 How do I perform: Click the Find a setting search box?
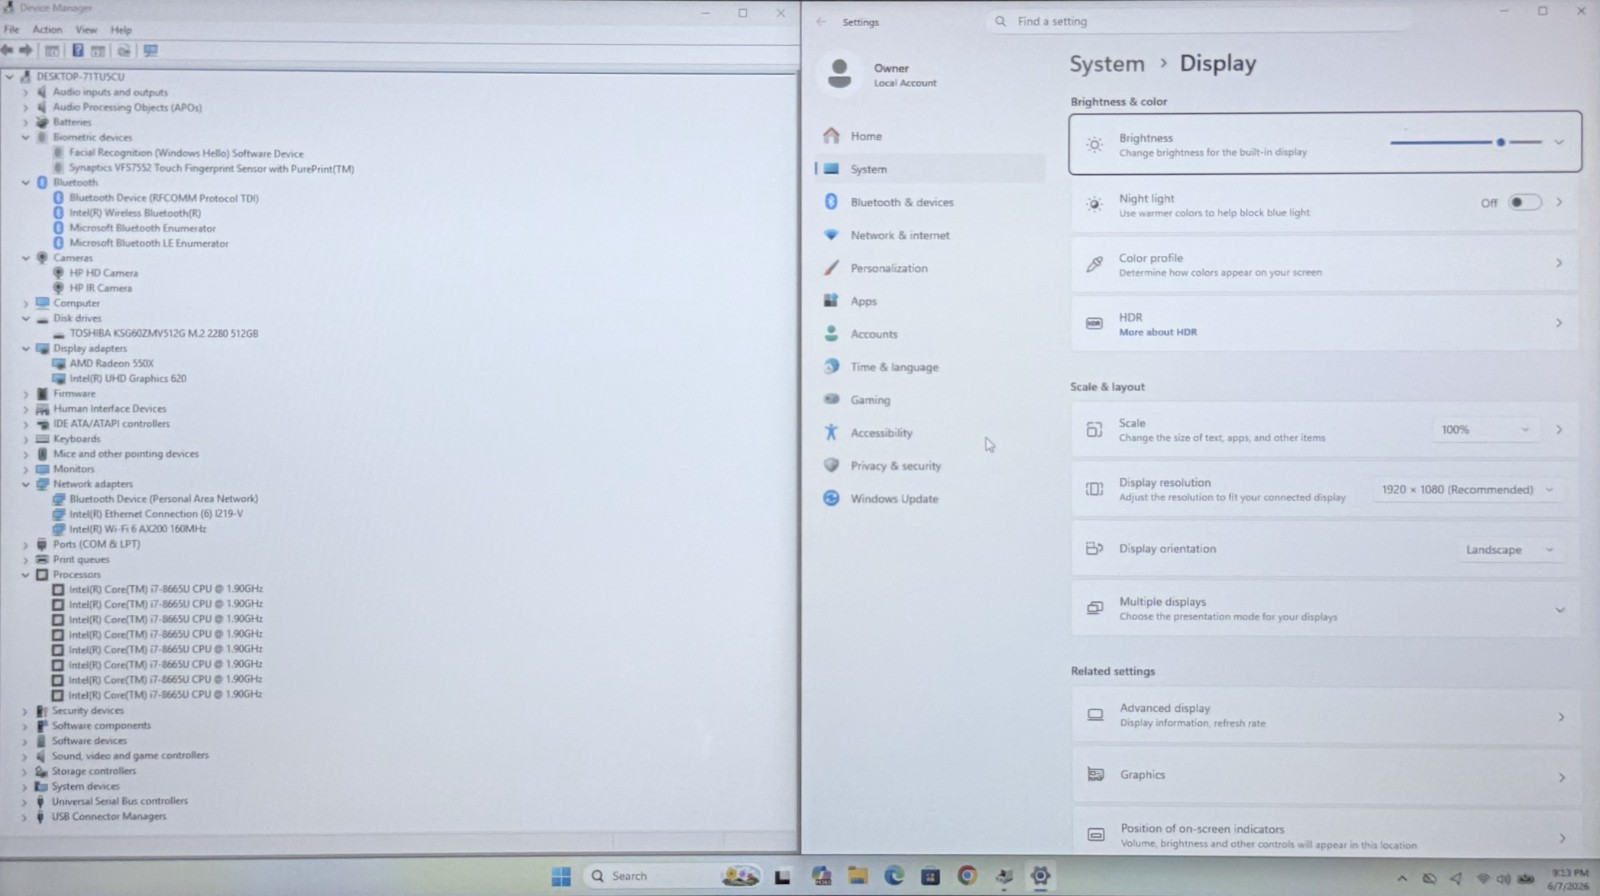[x=1195, y=21]
